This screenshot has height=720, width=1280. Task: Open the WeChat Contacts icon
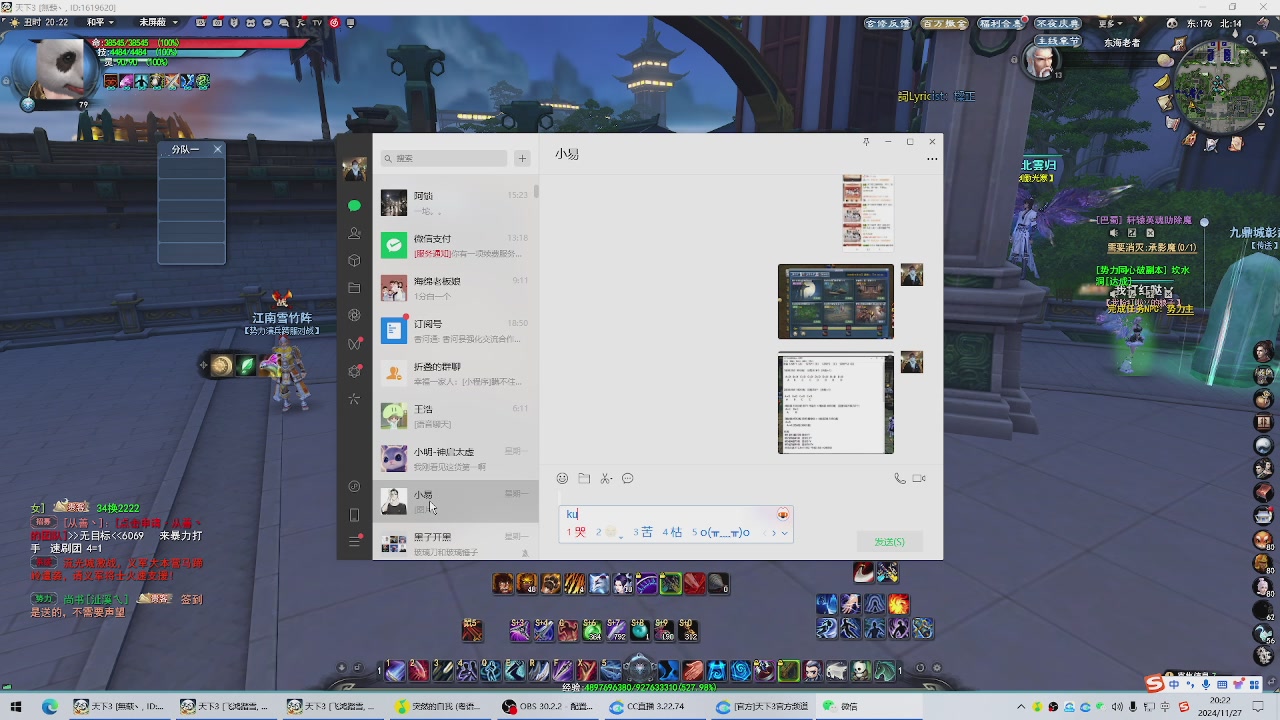pyautogui.click(x=354, y=233)
